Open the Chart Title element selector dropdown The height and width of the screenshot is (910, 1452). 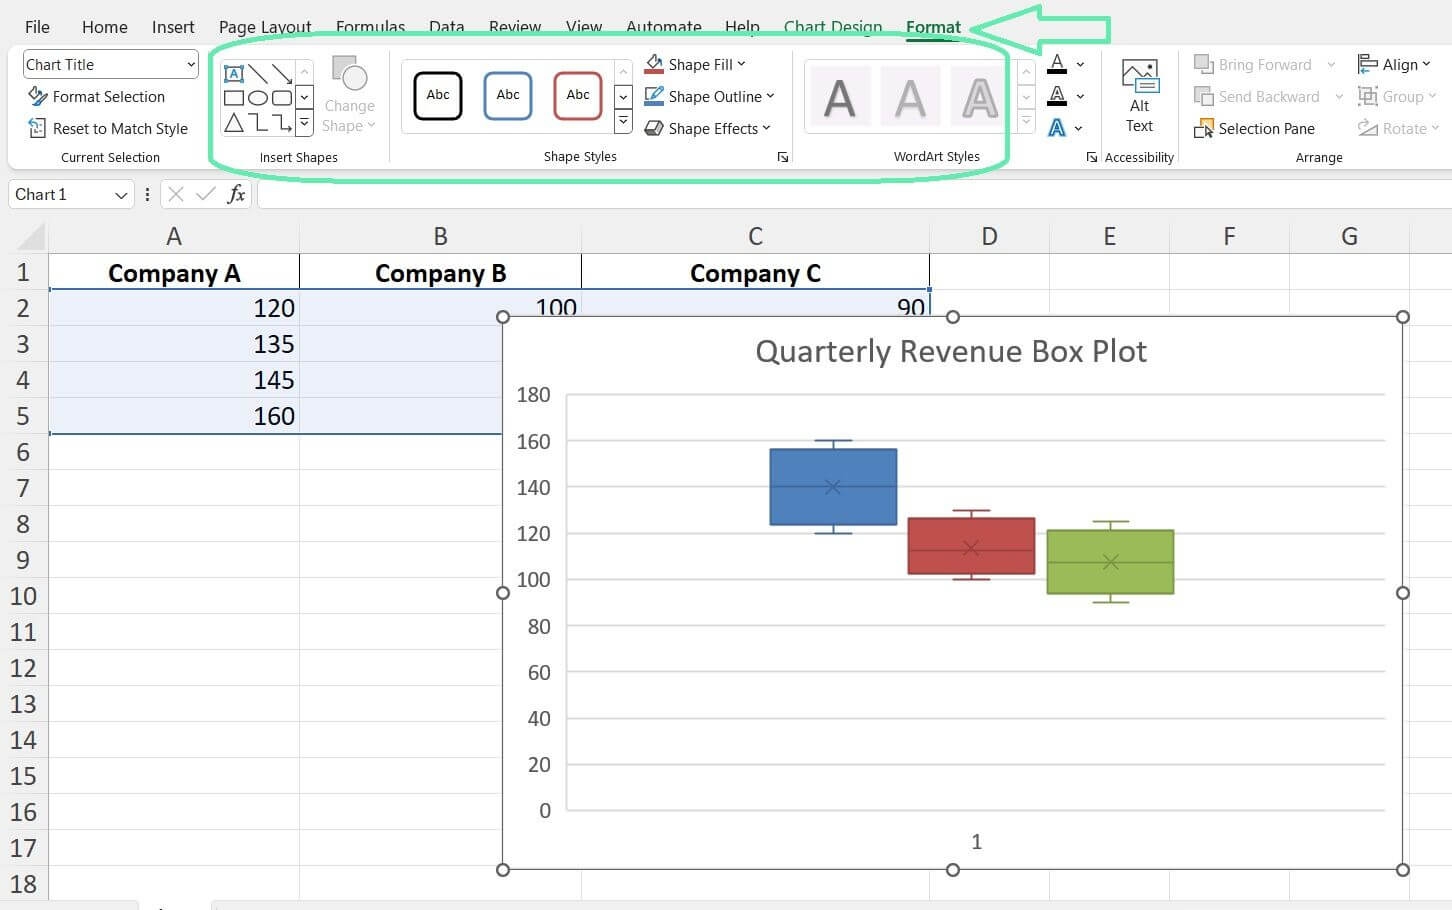(110, 65)
